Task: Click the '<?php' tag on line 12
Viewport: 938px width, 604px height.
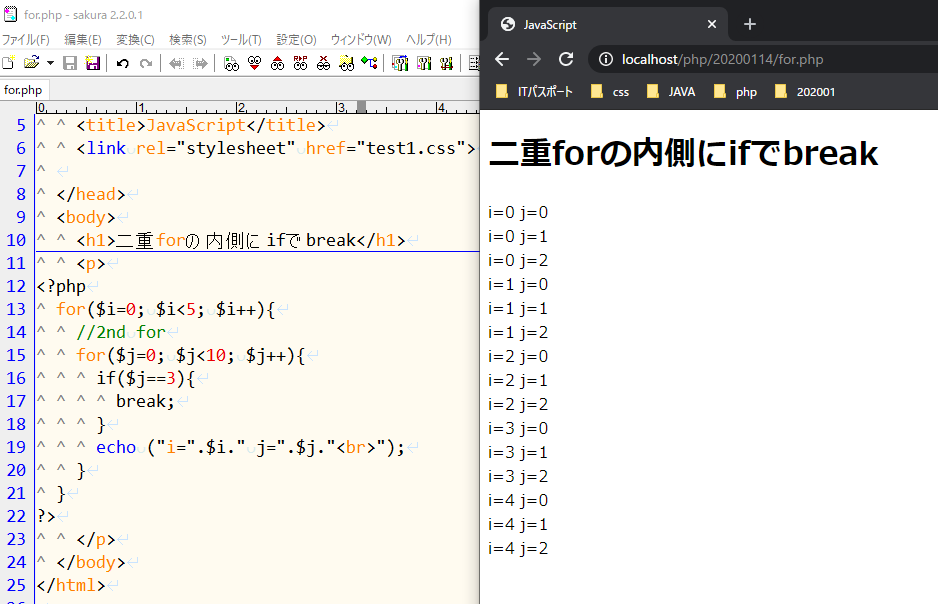Action: coord(61,286)
